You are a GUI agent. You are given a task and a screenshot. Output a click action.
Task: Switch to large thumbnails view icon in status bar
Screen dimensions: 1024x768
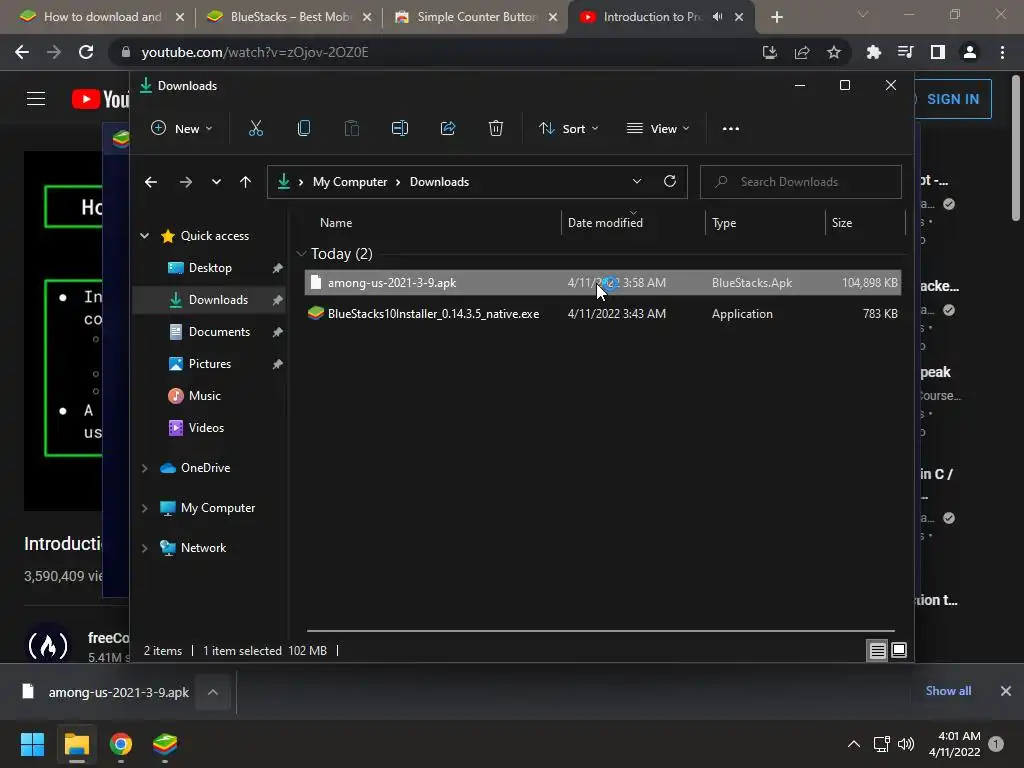pos(899,650)
